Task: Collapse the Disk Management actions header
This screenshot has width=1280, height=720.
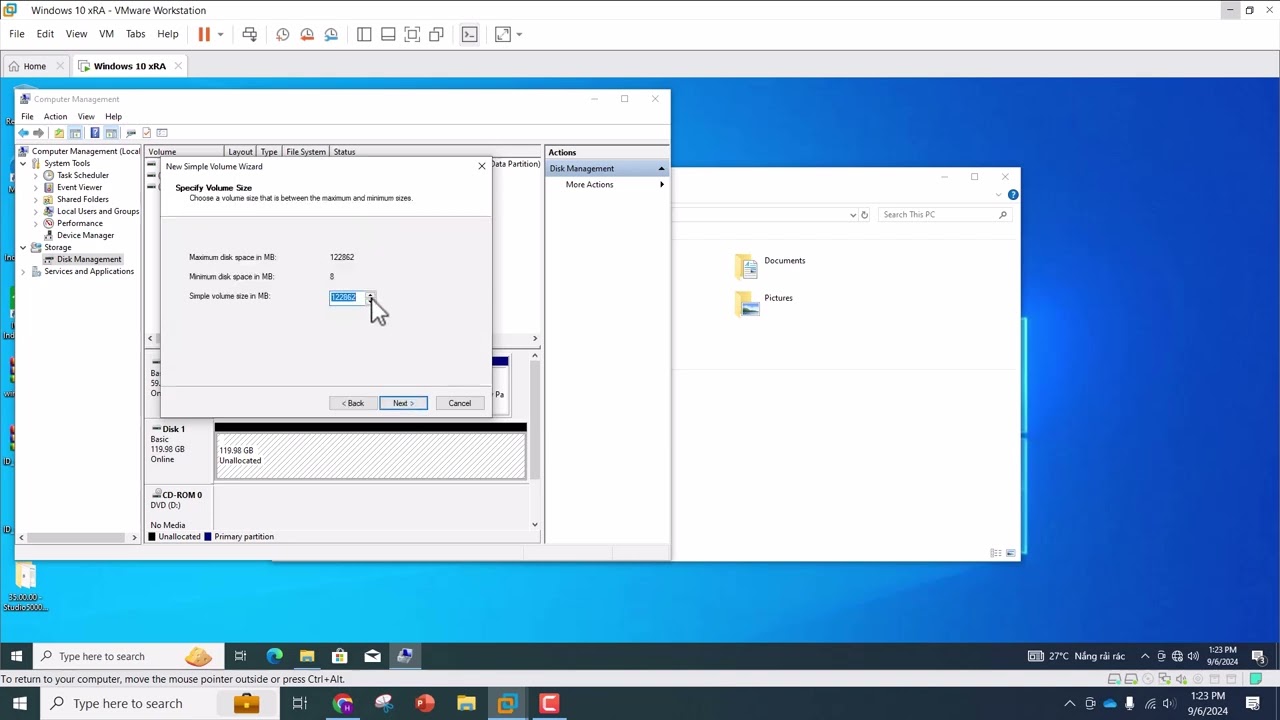Action: (661, 168)
